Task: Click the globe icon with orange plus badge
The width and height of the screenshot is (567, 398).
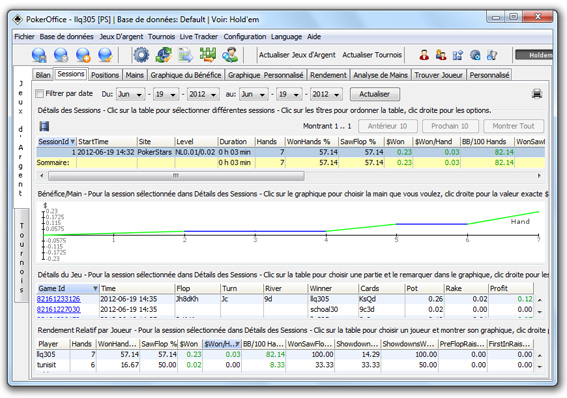Action: click(x=83, y=55)
